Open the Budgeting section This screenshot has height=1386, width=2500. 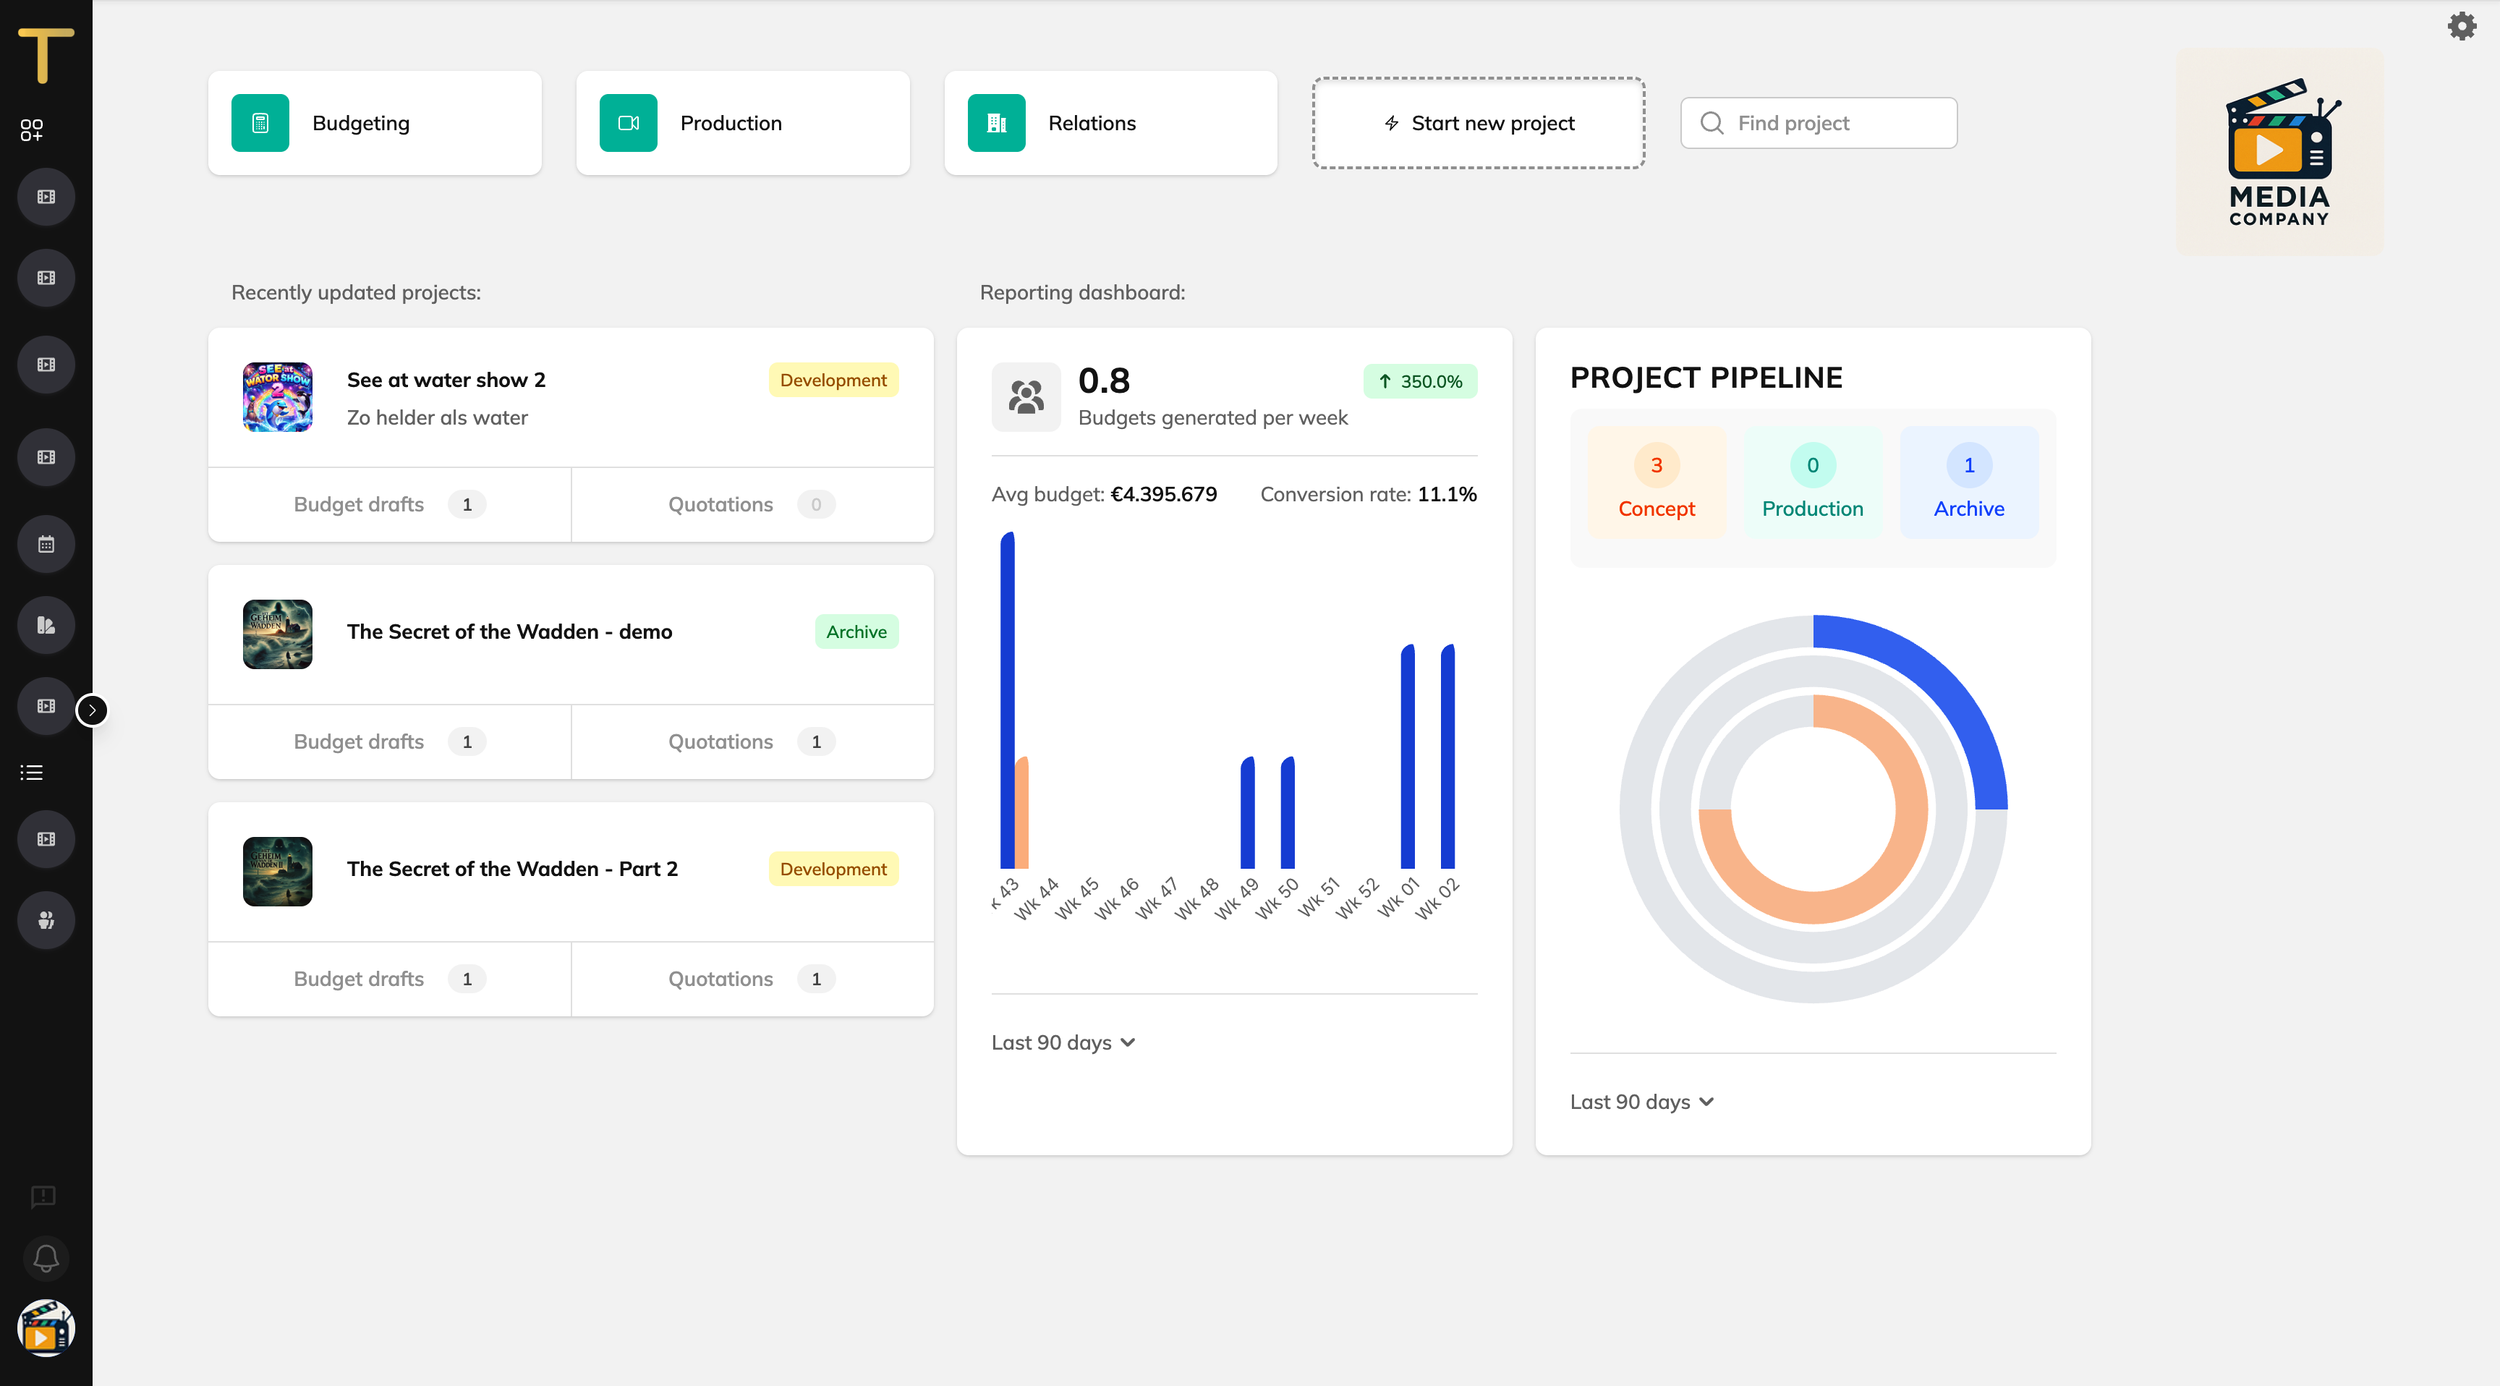pos(375,123)
